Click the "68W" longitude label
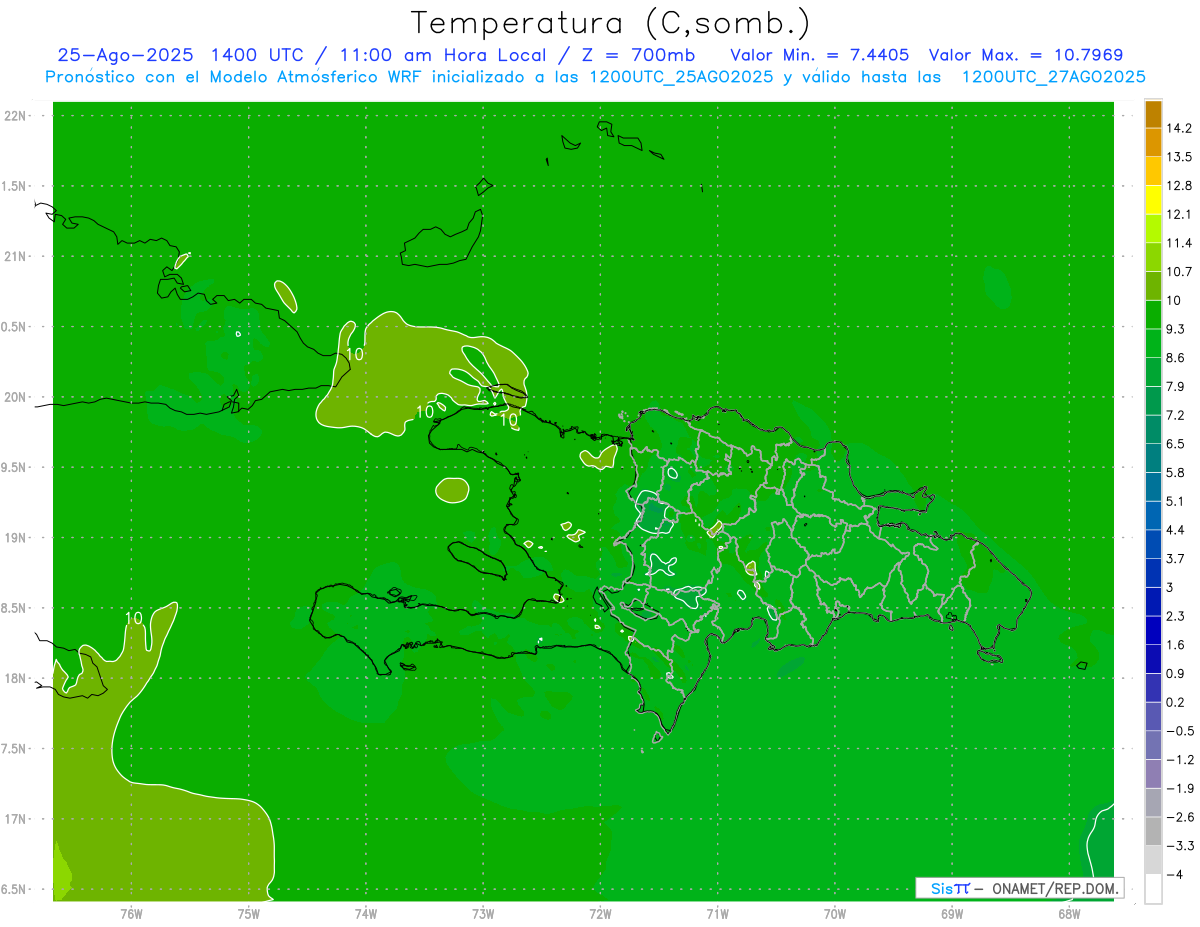The image size is (1200, 927). [x=1069, y=913]
